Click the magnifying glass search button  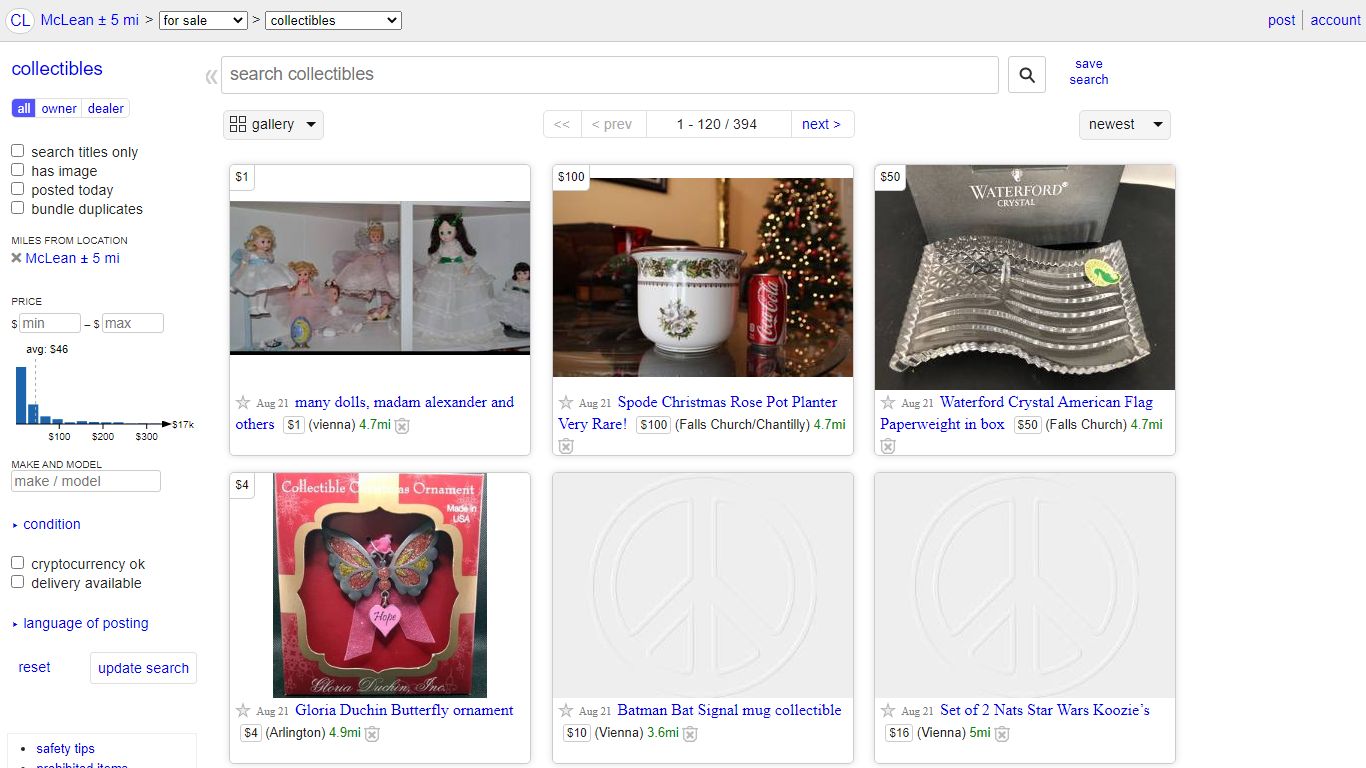1027,75
